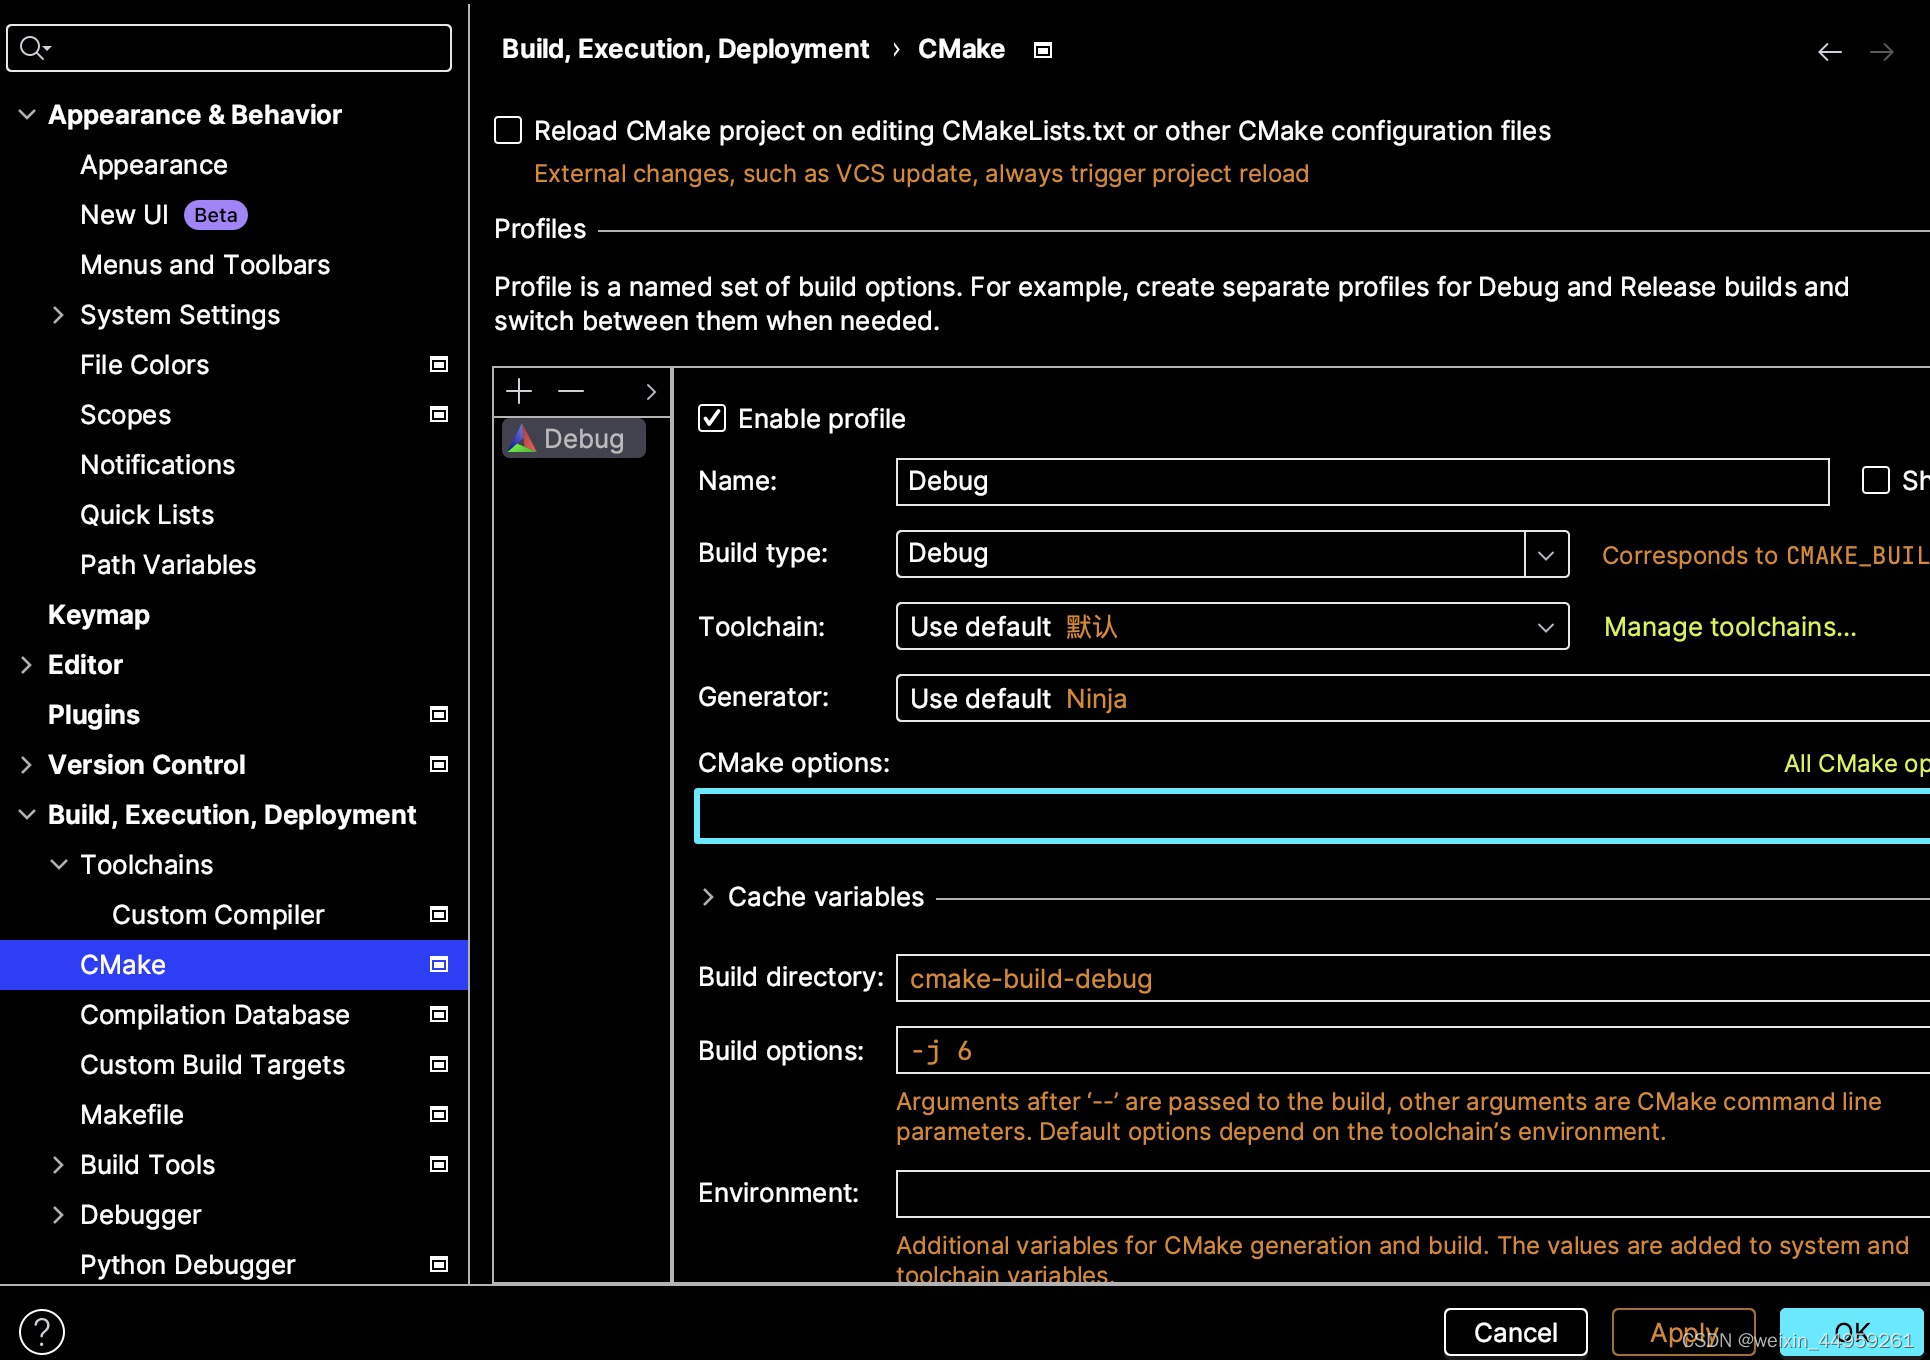The height and width of the screenshot is (1360, 1930).
Task: Click the search magnifier icon in settings
Action: pos(34,48)
